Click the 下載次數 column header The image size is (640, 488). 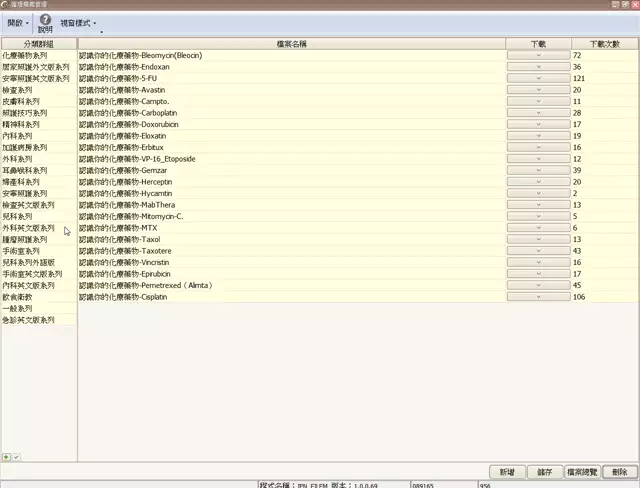pos(604,44)
